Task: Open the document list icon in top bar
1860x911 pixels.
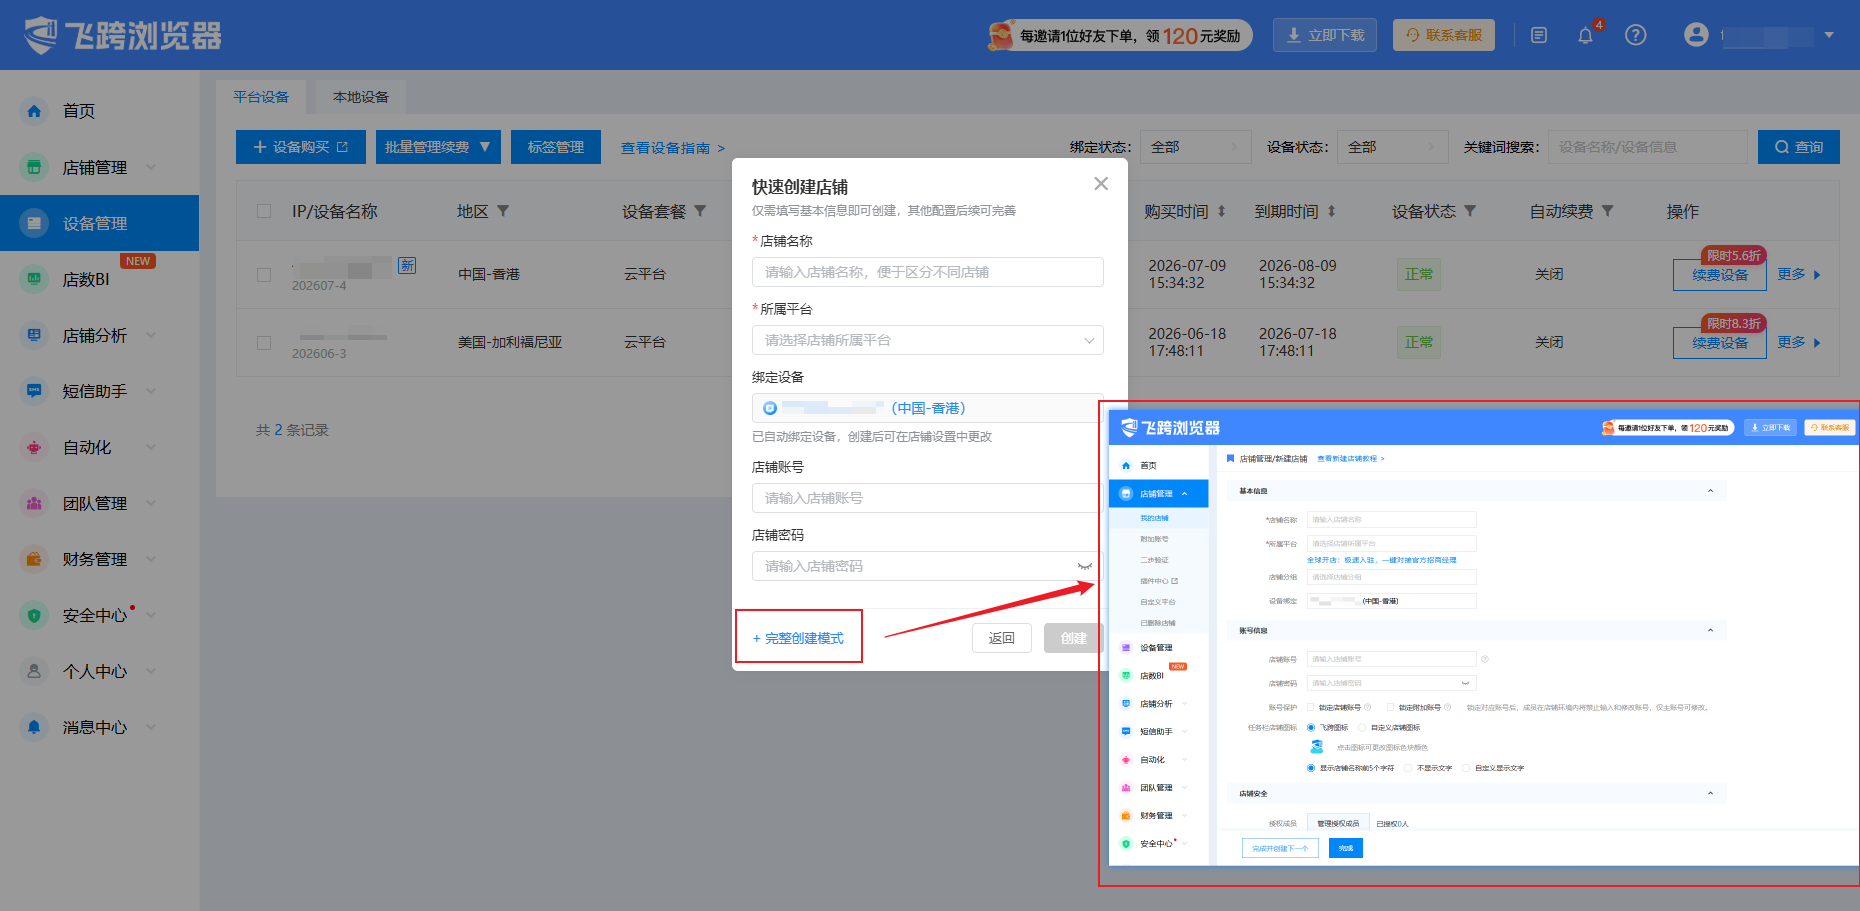Action: coord(1539,35)
